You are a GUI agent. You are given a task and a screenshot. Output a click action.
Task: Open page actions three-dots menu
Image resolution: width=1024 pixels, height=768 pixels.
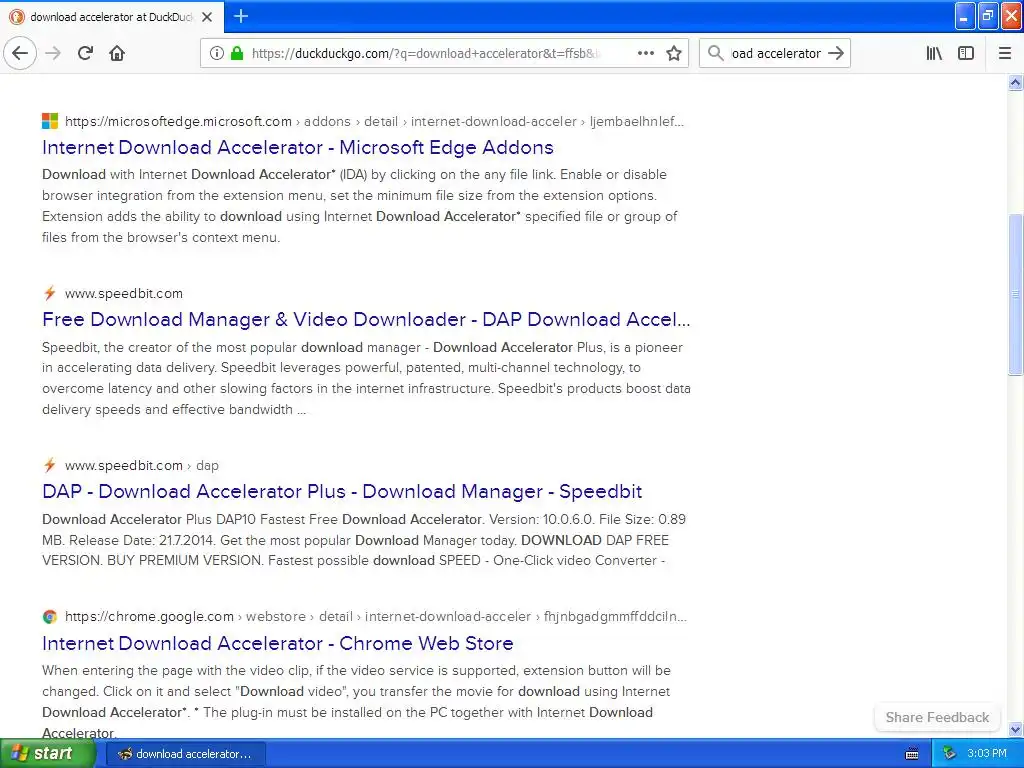[645, 53]
